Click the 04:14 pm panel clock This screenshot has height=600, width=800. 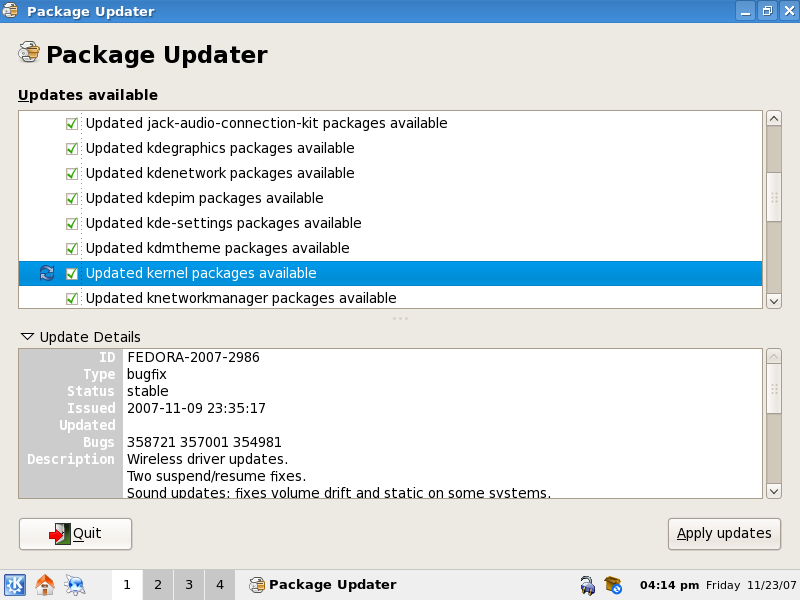click(669, 585)
